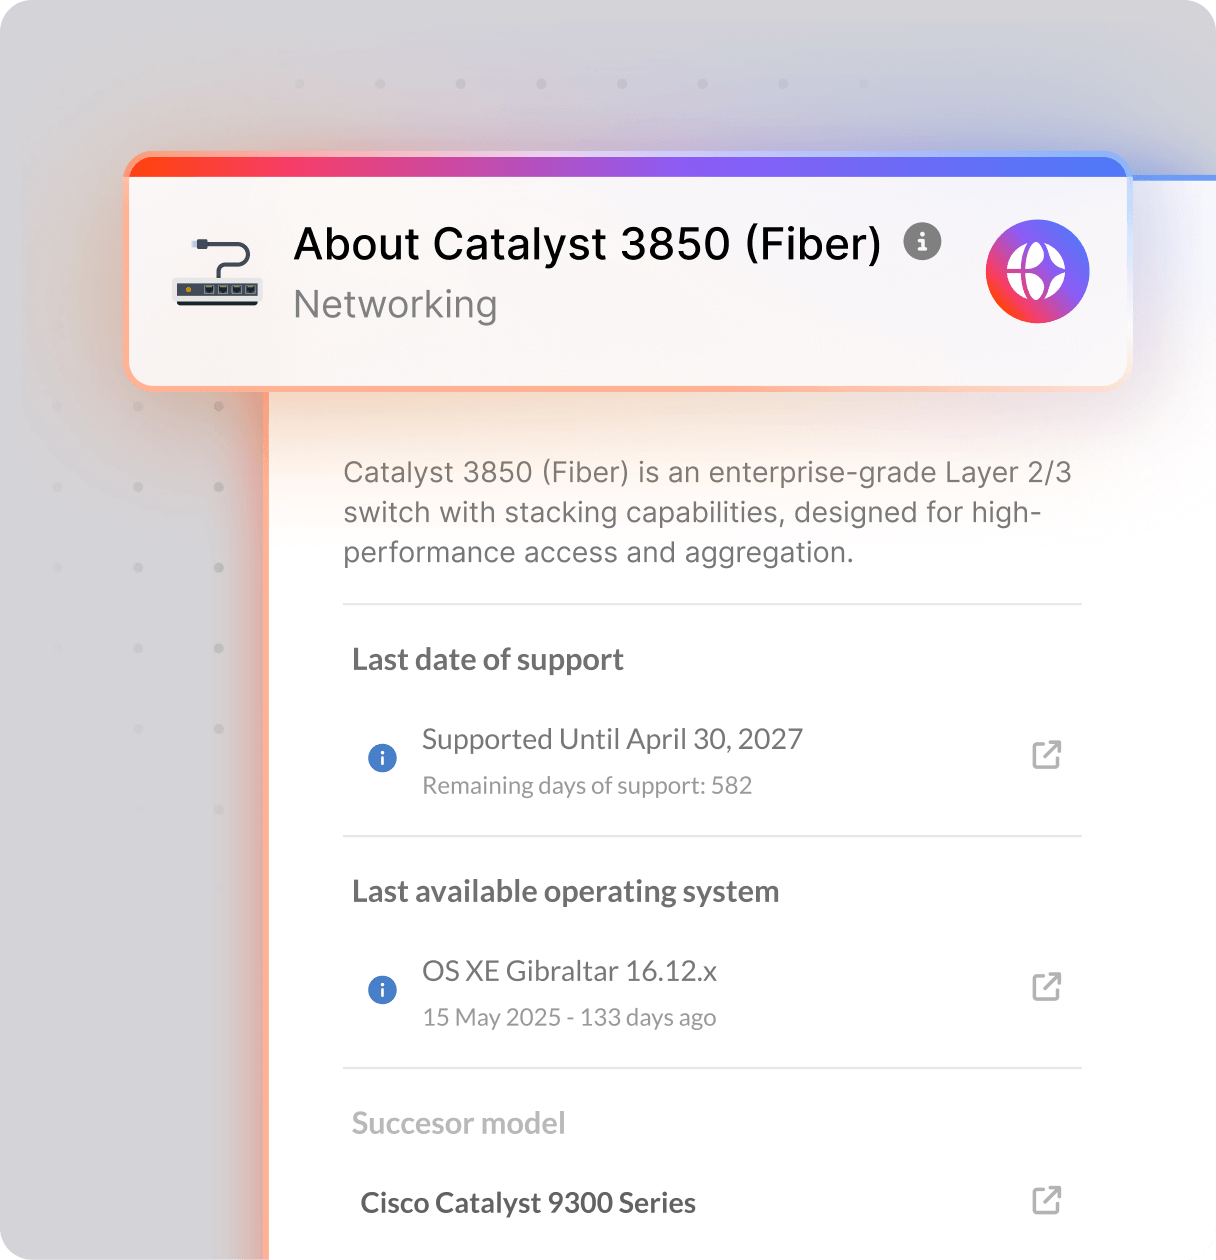Screen dimensions: 1216x1260
Task: Select the OS XE Gibraltar 16.12.x entry
Action: pos(569,971)
